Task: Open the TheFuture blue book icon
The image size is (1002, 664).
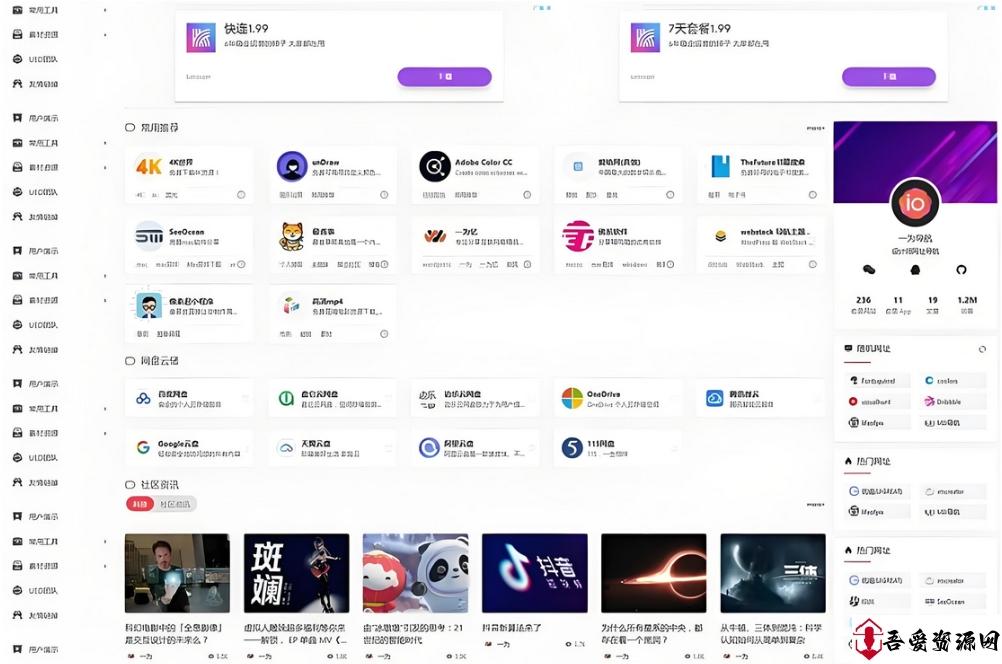Action: pos(720,167)
